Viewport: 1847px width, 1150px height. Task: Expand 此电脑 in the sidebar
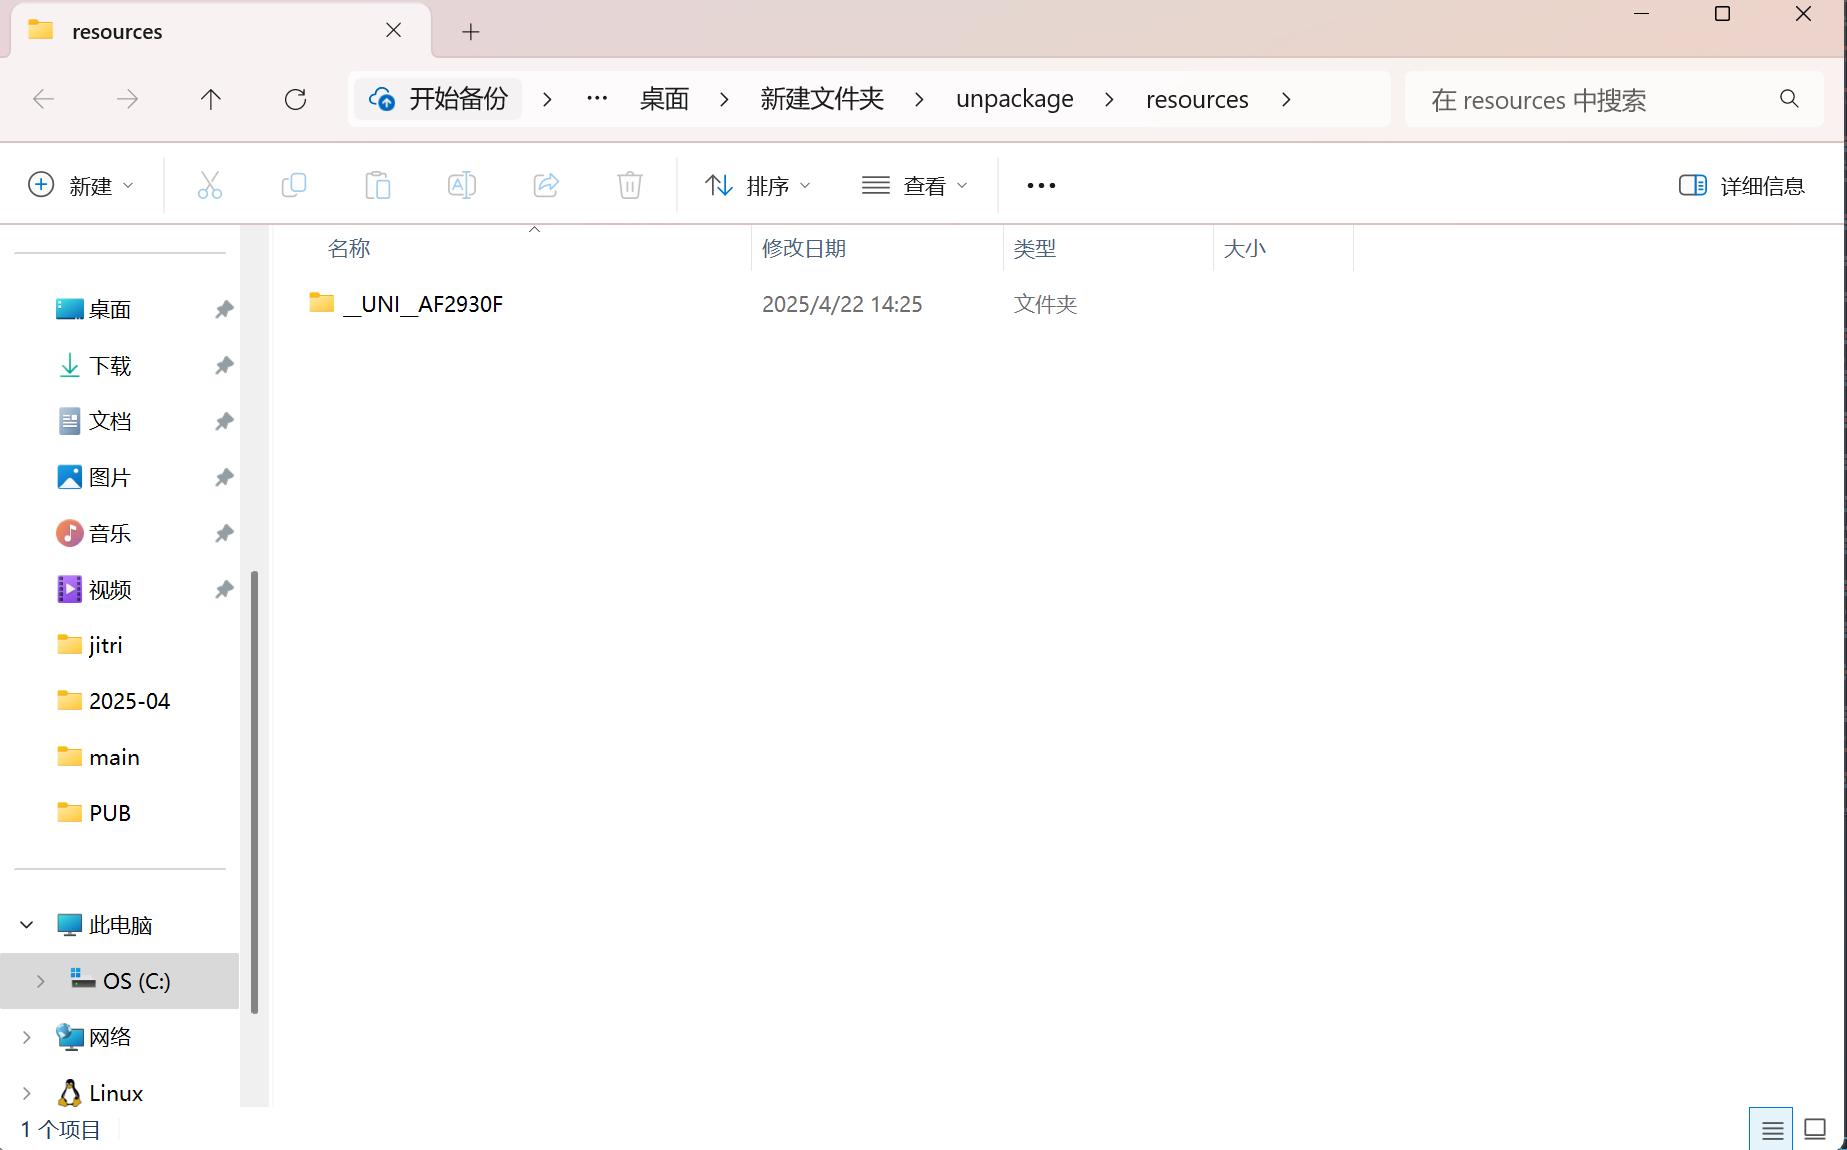[26, 924]
